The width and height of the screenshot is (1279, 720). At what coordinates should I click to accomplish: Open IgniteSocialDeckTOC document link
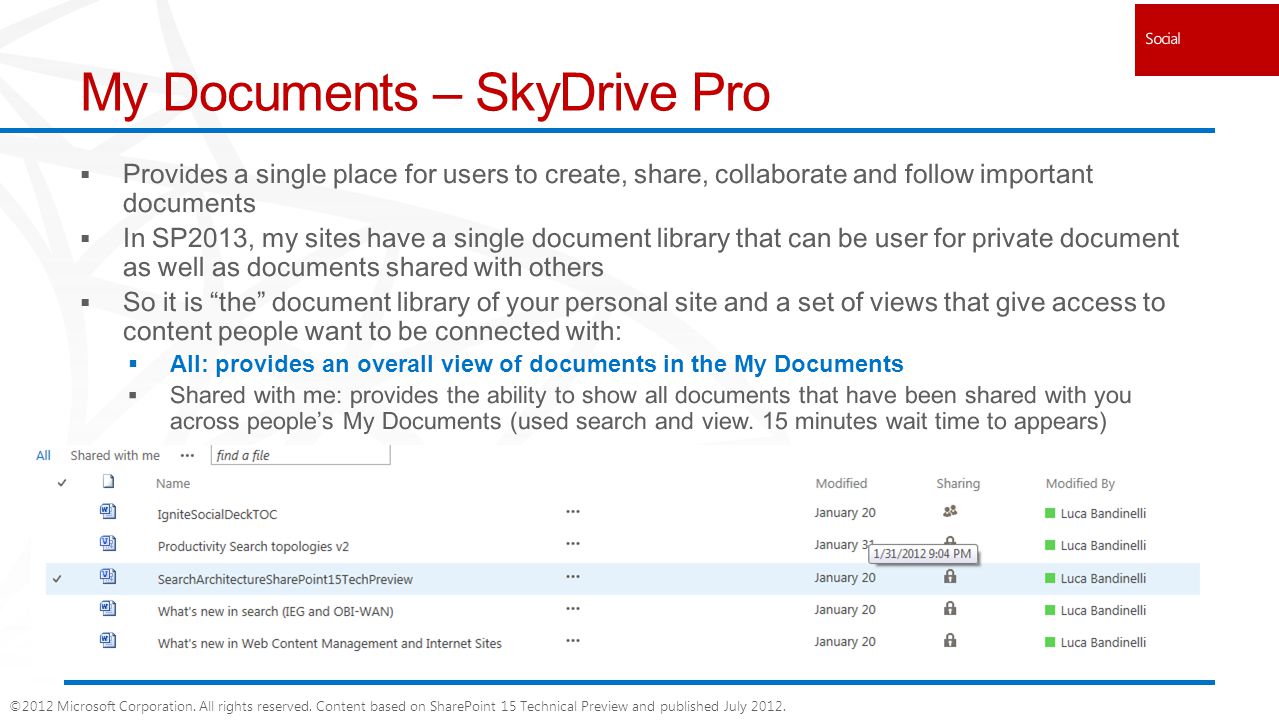coord(217,514)
